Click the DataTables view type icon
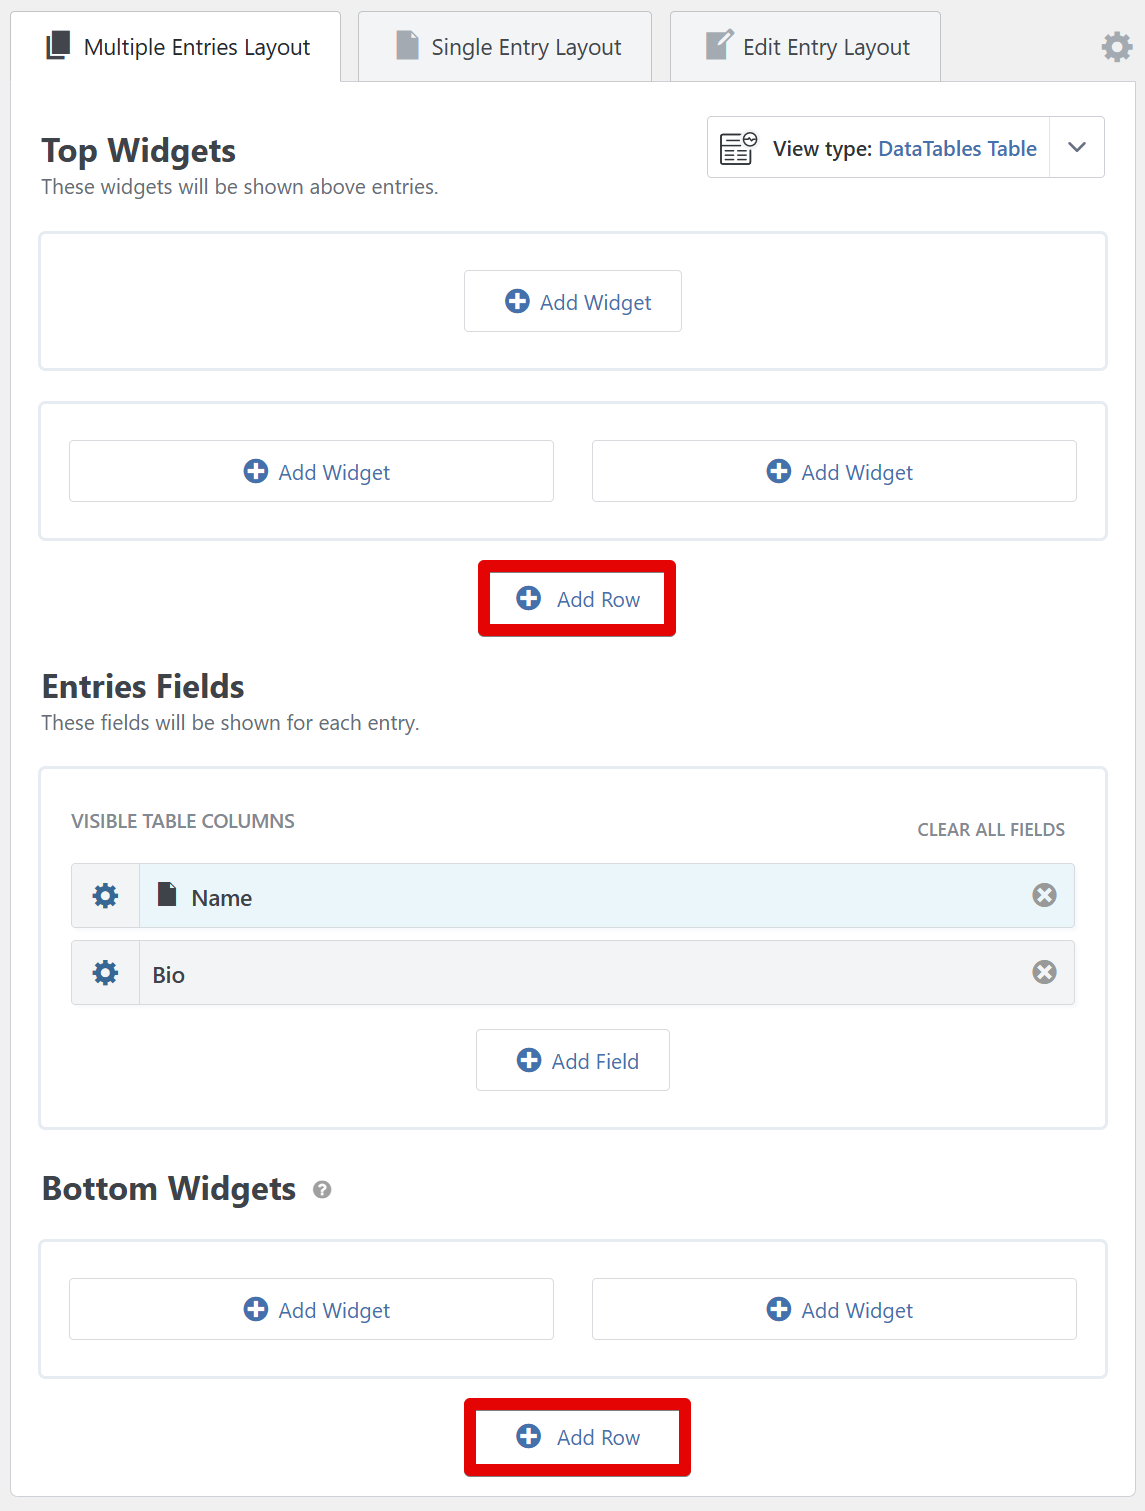This screenshot has width=1145, height=1511. 738,148
